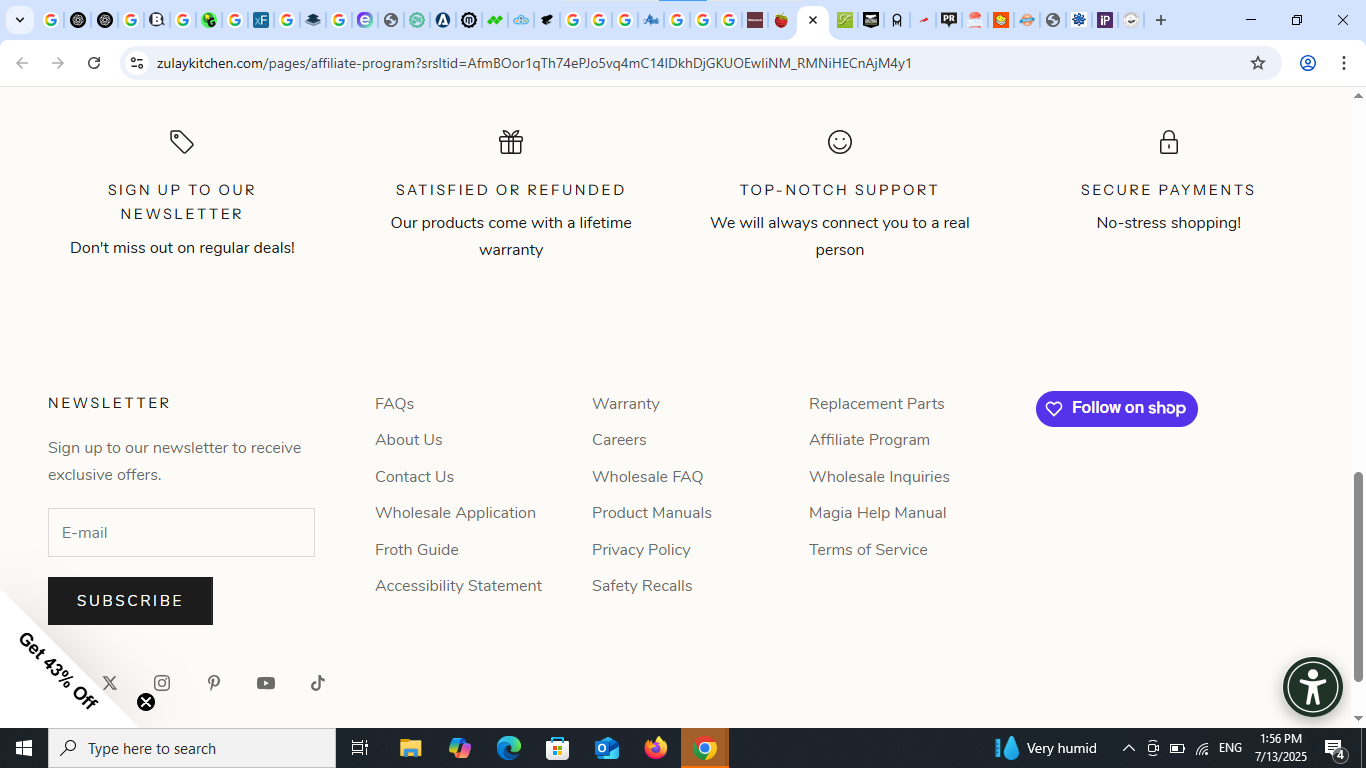The image size is (1366, 768).
Task: Open Outlook from the taskbar
Action: 607,748
